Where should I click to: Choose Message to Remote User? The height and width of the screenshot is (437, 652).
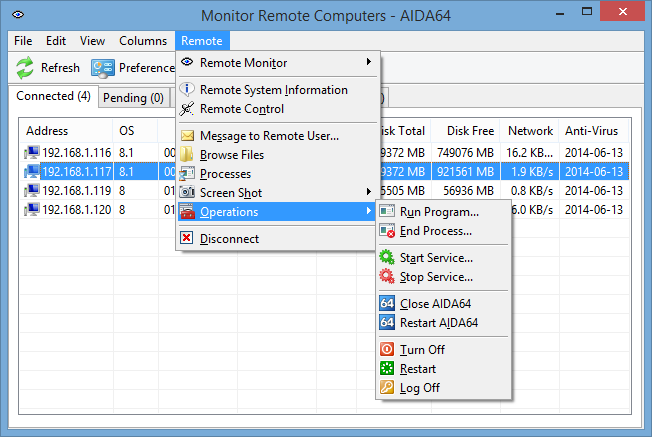(x=269, y=136)
